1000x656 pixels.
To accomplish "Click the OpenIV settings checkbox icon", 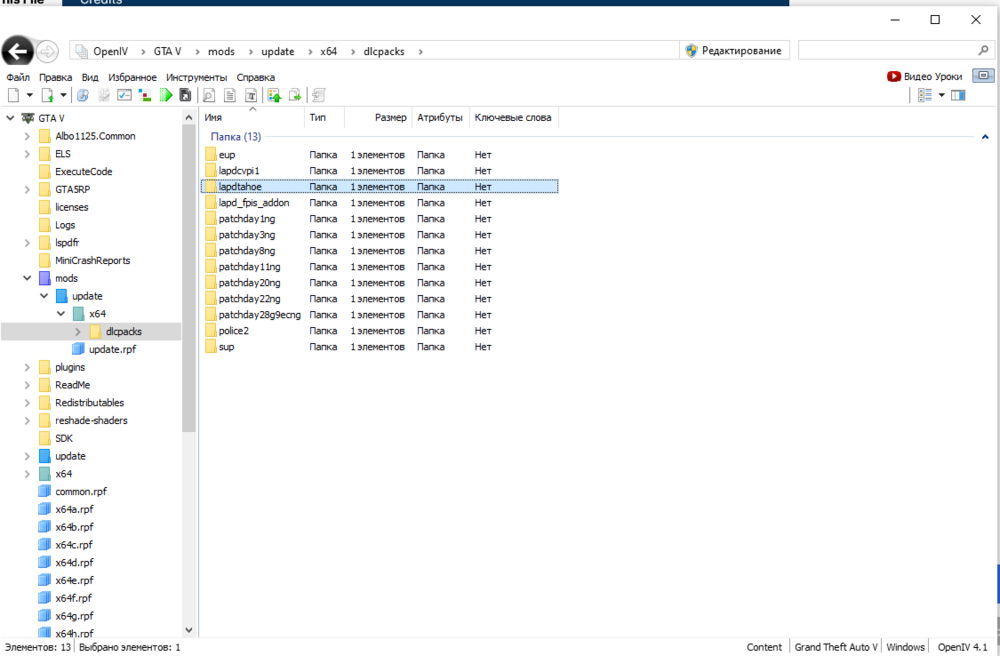I will click(123, 94).
